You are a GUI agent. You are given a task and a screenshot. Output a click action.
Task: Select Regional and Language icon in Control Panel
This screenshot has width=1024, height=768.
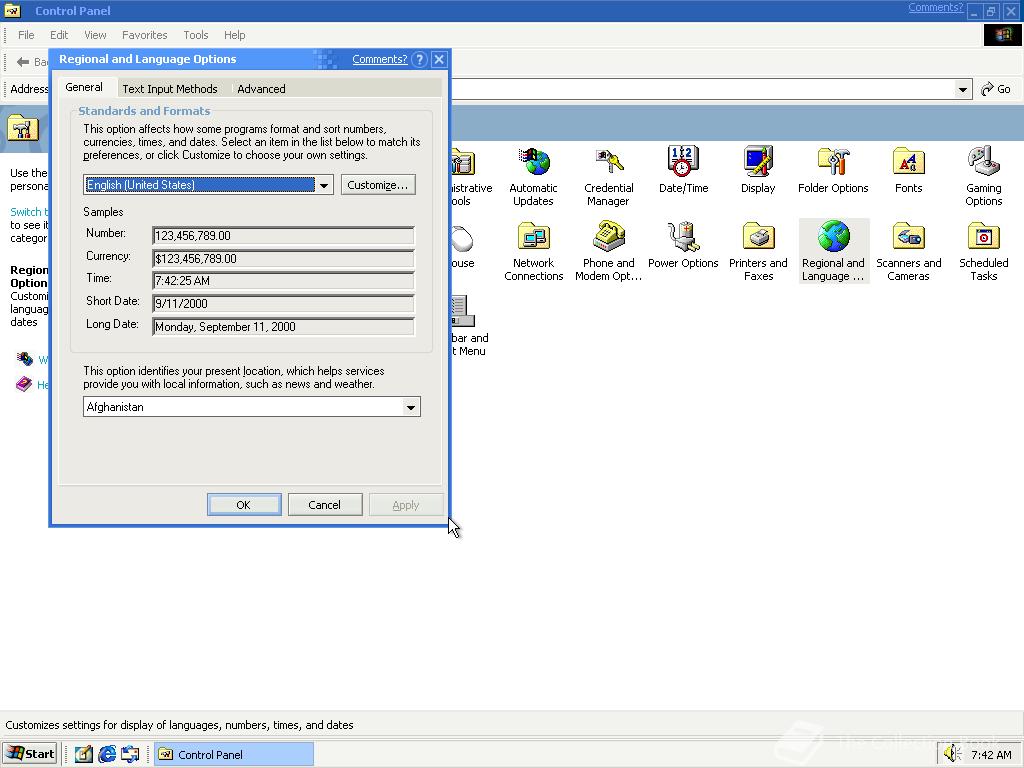833,251
